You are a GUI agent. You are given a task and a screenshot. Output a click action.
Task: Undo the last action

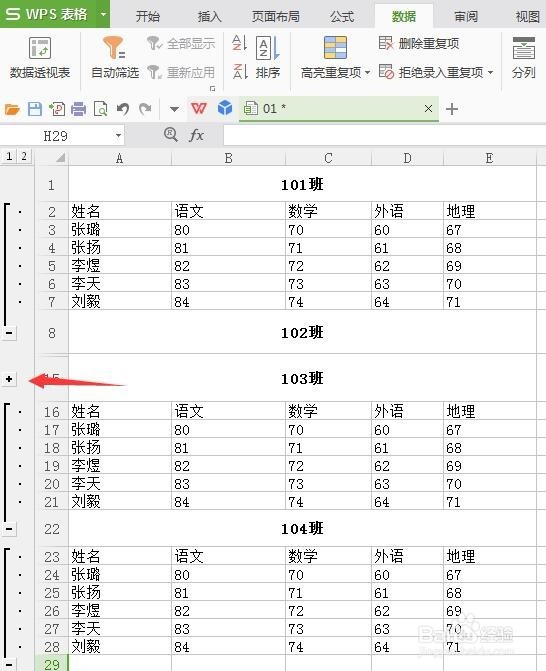coord(123,109)
